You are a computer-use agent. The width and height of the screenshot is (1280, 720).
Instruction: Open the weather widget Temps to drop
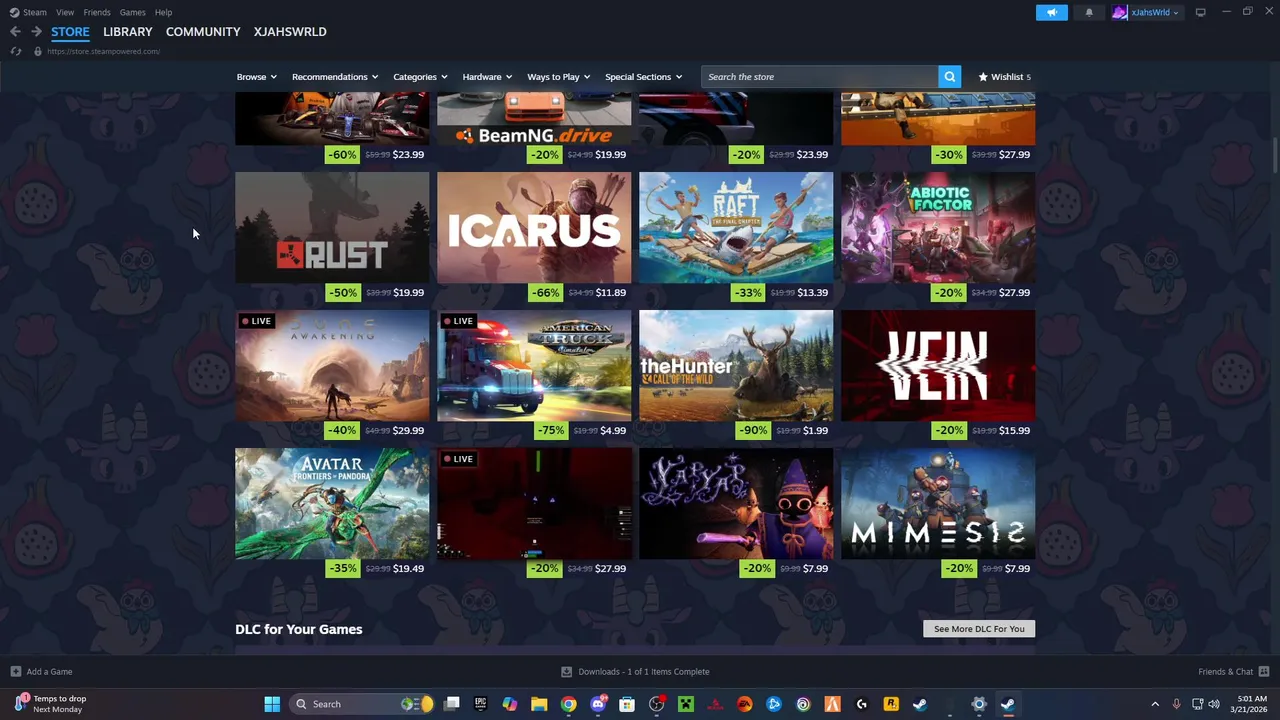tap(50, 704)
